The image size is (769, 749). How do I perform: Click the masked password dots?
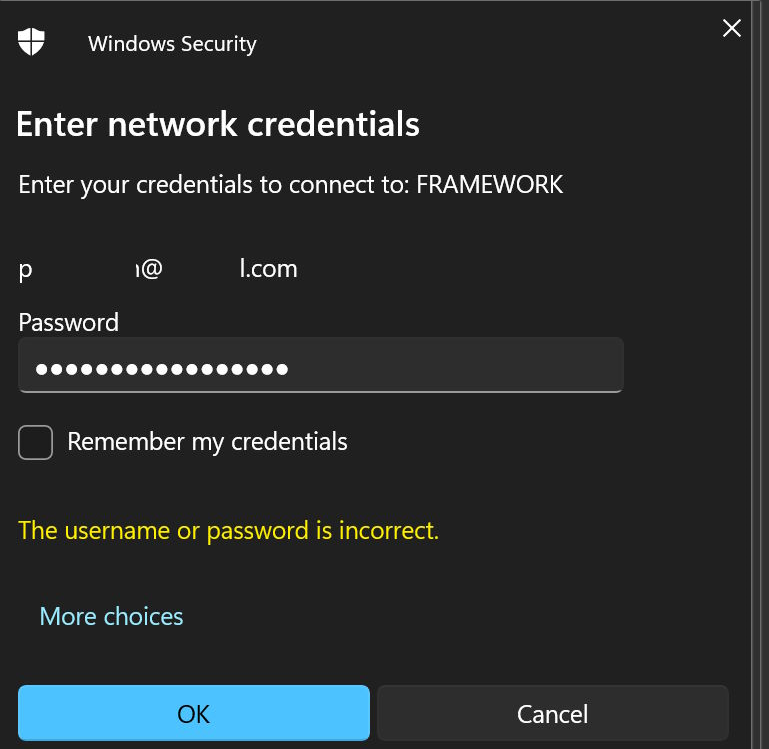(x=162, y=369)
